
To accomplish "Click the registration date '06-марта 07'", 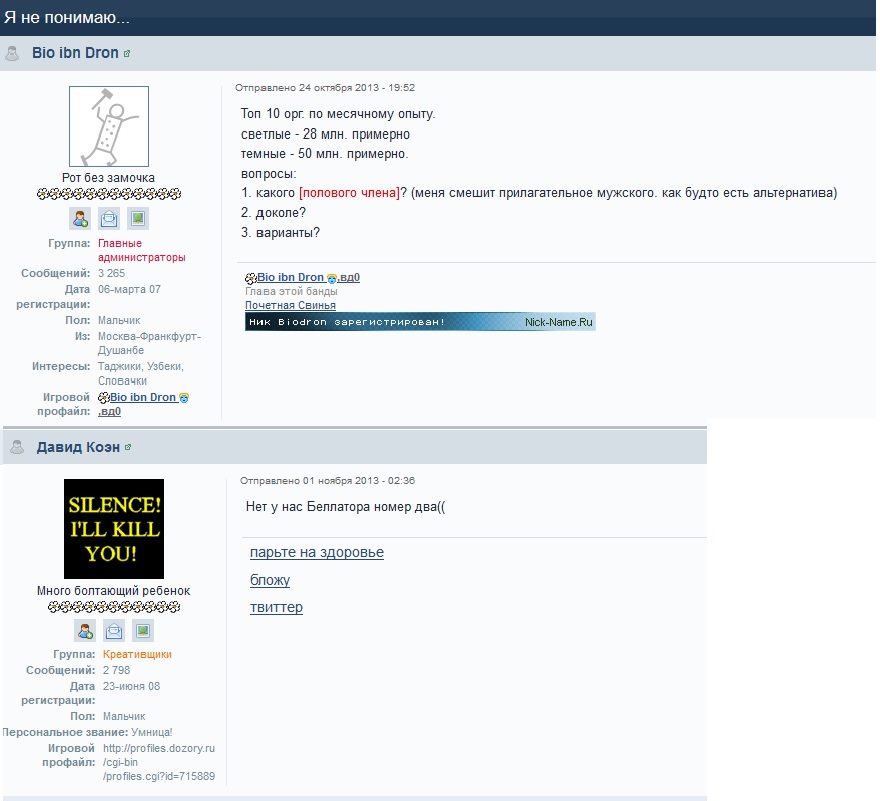I will [x=129, y=290].
